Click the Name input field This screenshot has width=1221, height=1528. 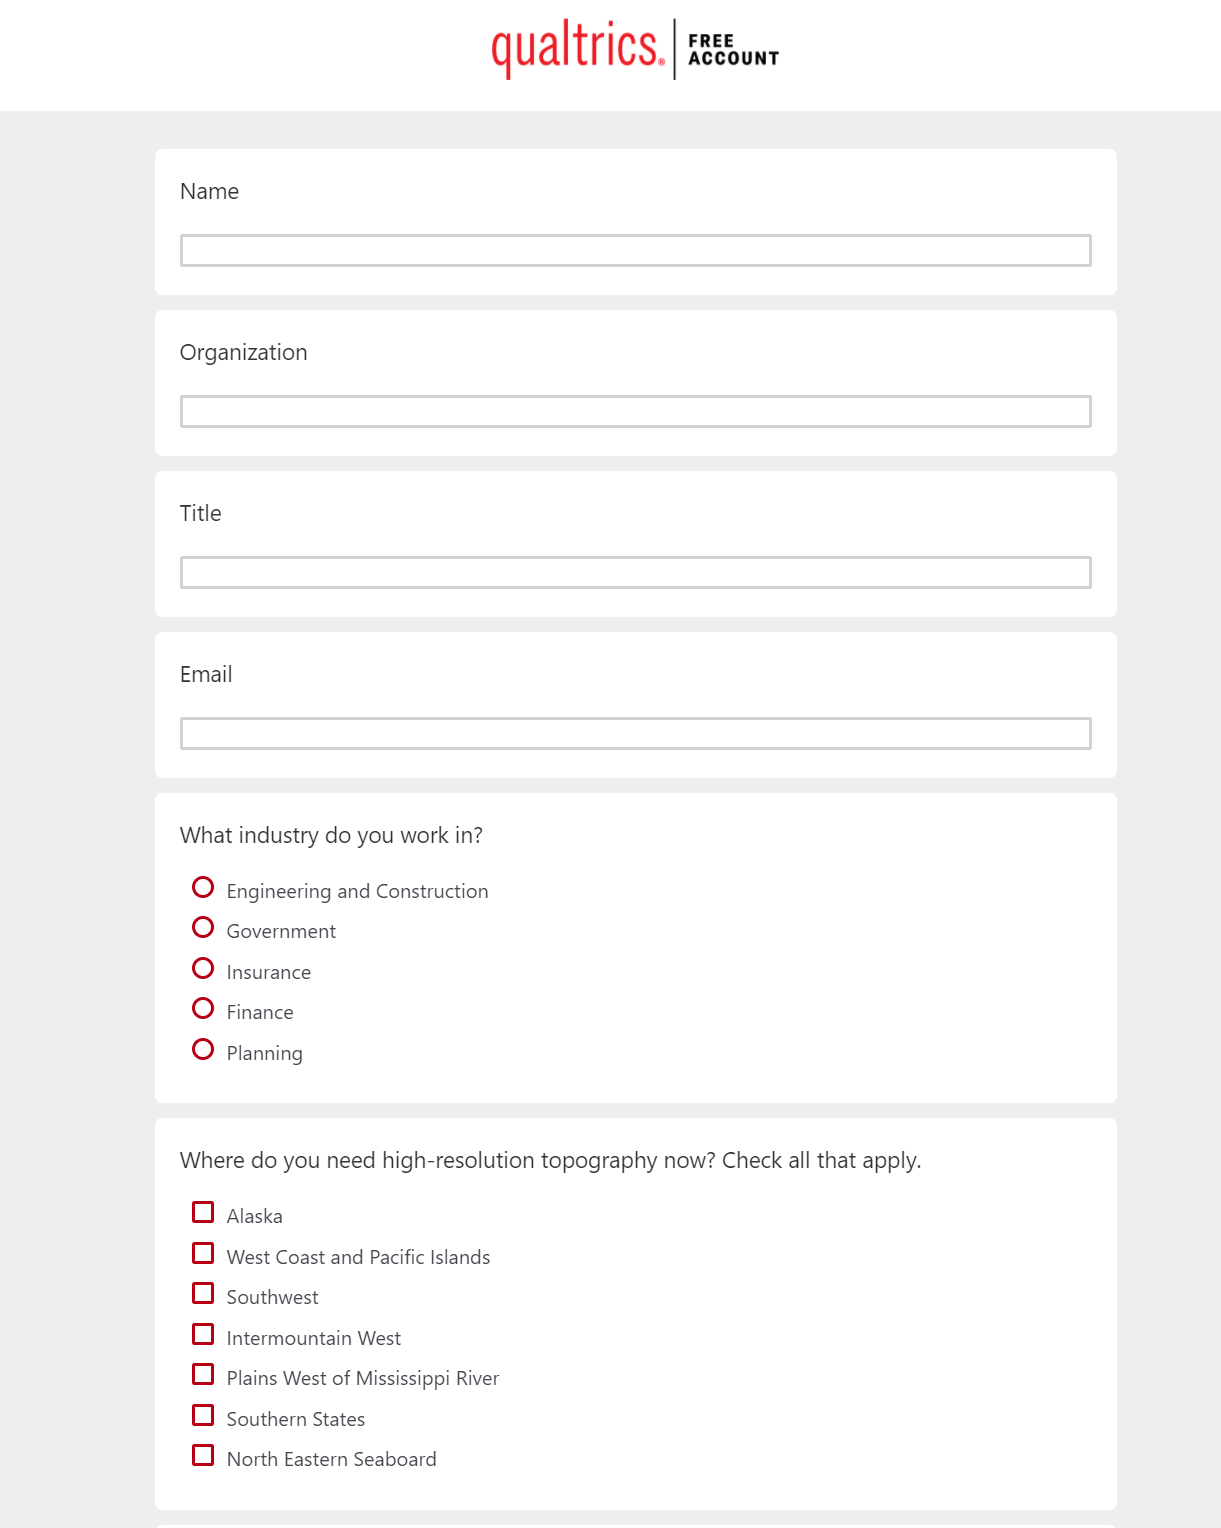635,251
